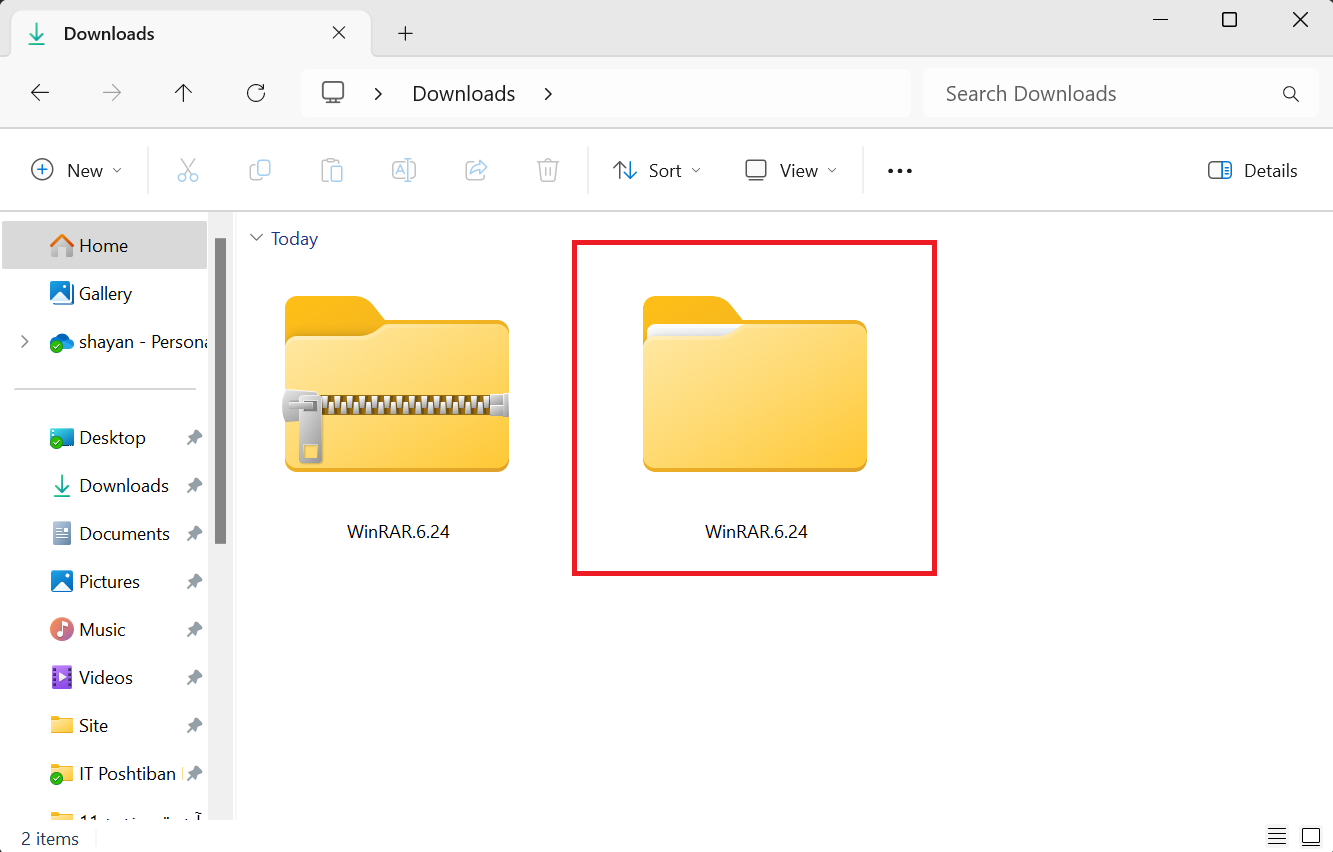Screen dimensions: 1333x852
Task: Open the Sort dropdown menu
Action: 657,171
